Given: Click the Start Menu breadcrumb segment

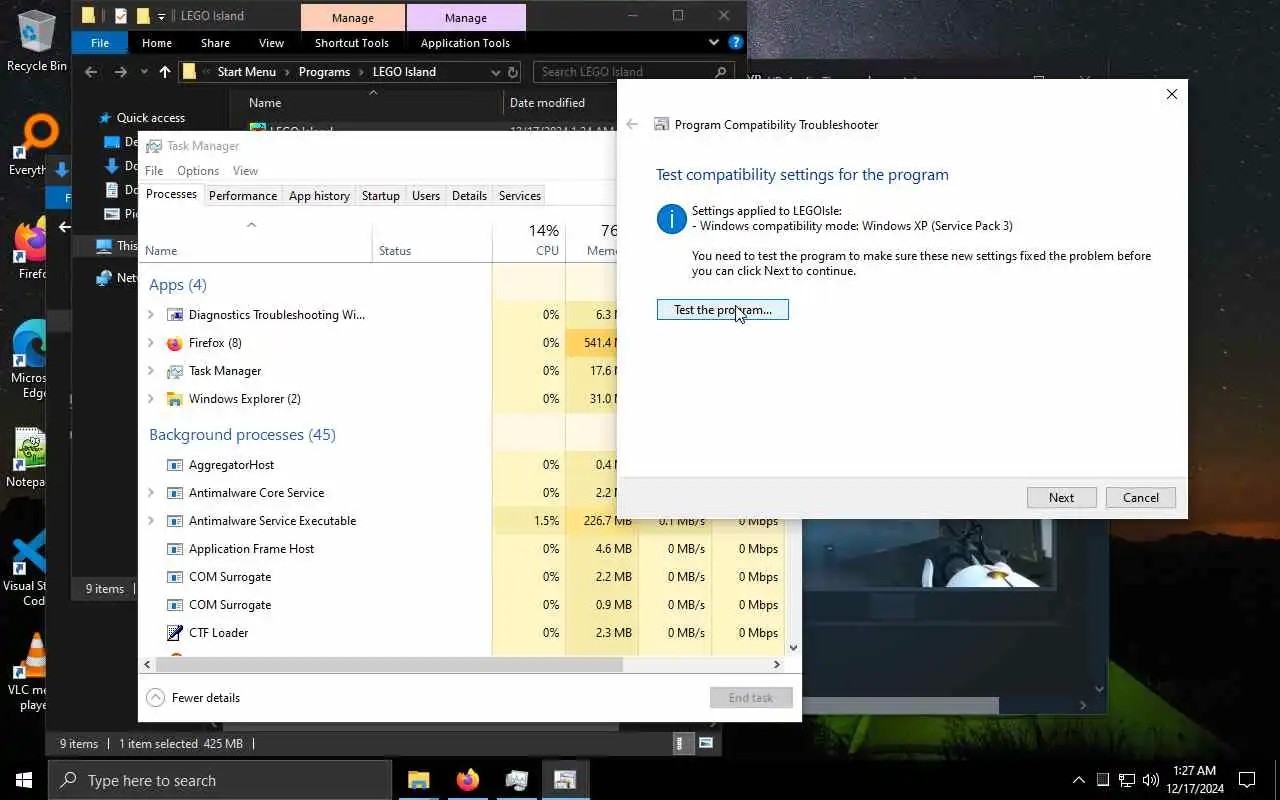Looking at the screenshot, I should (x=247, y=72).
